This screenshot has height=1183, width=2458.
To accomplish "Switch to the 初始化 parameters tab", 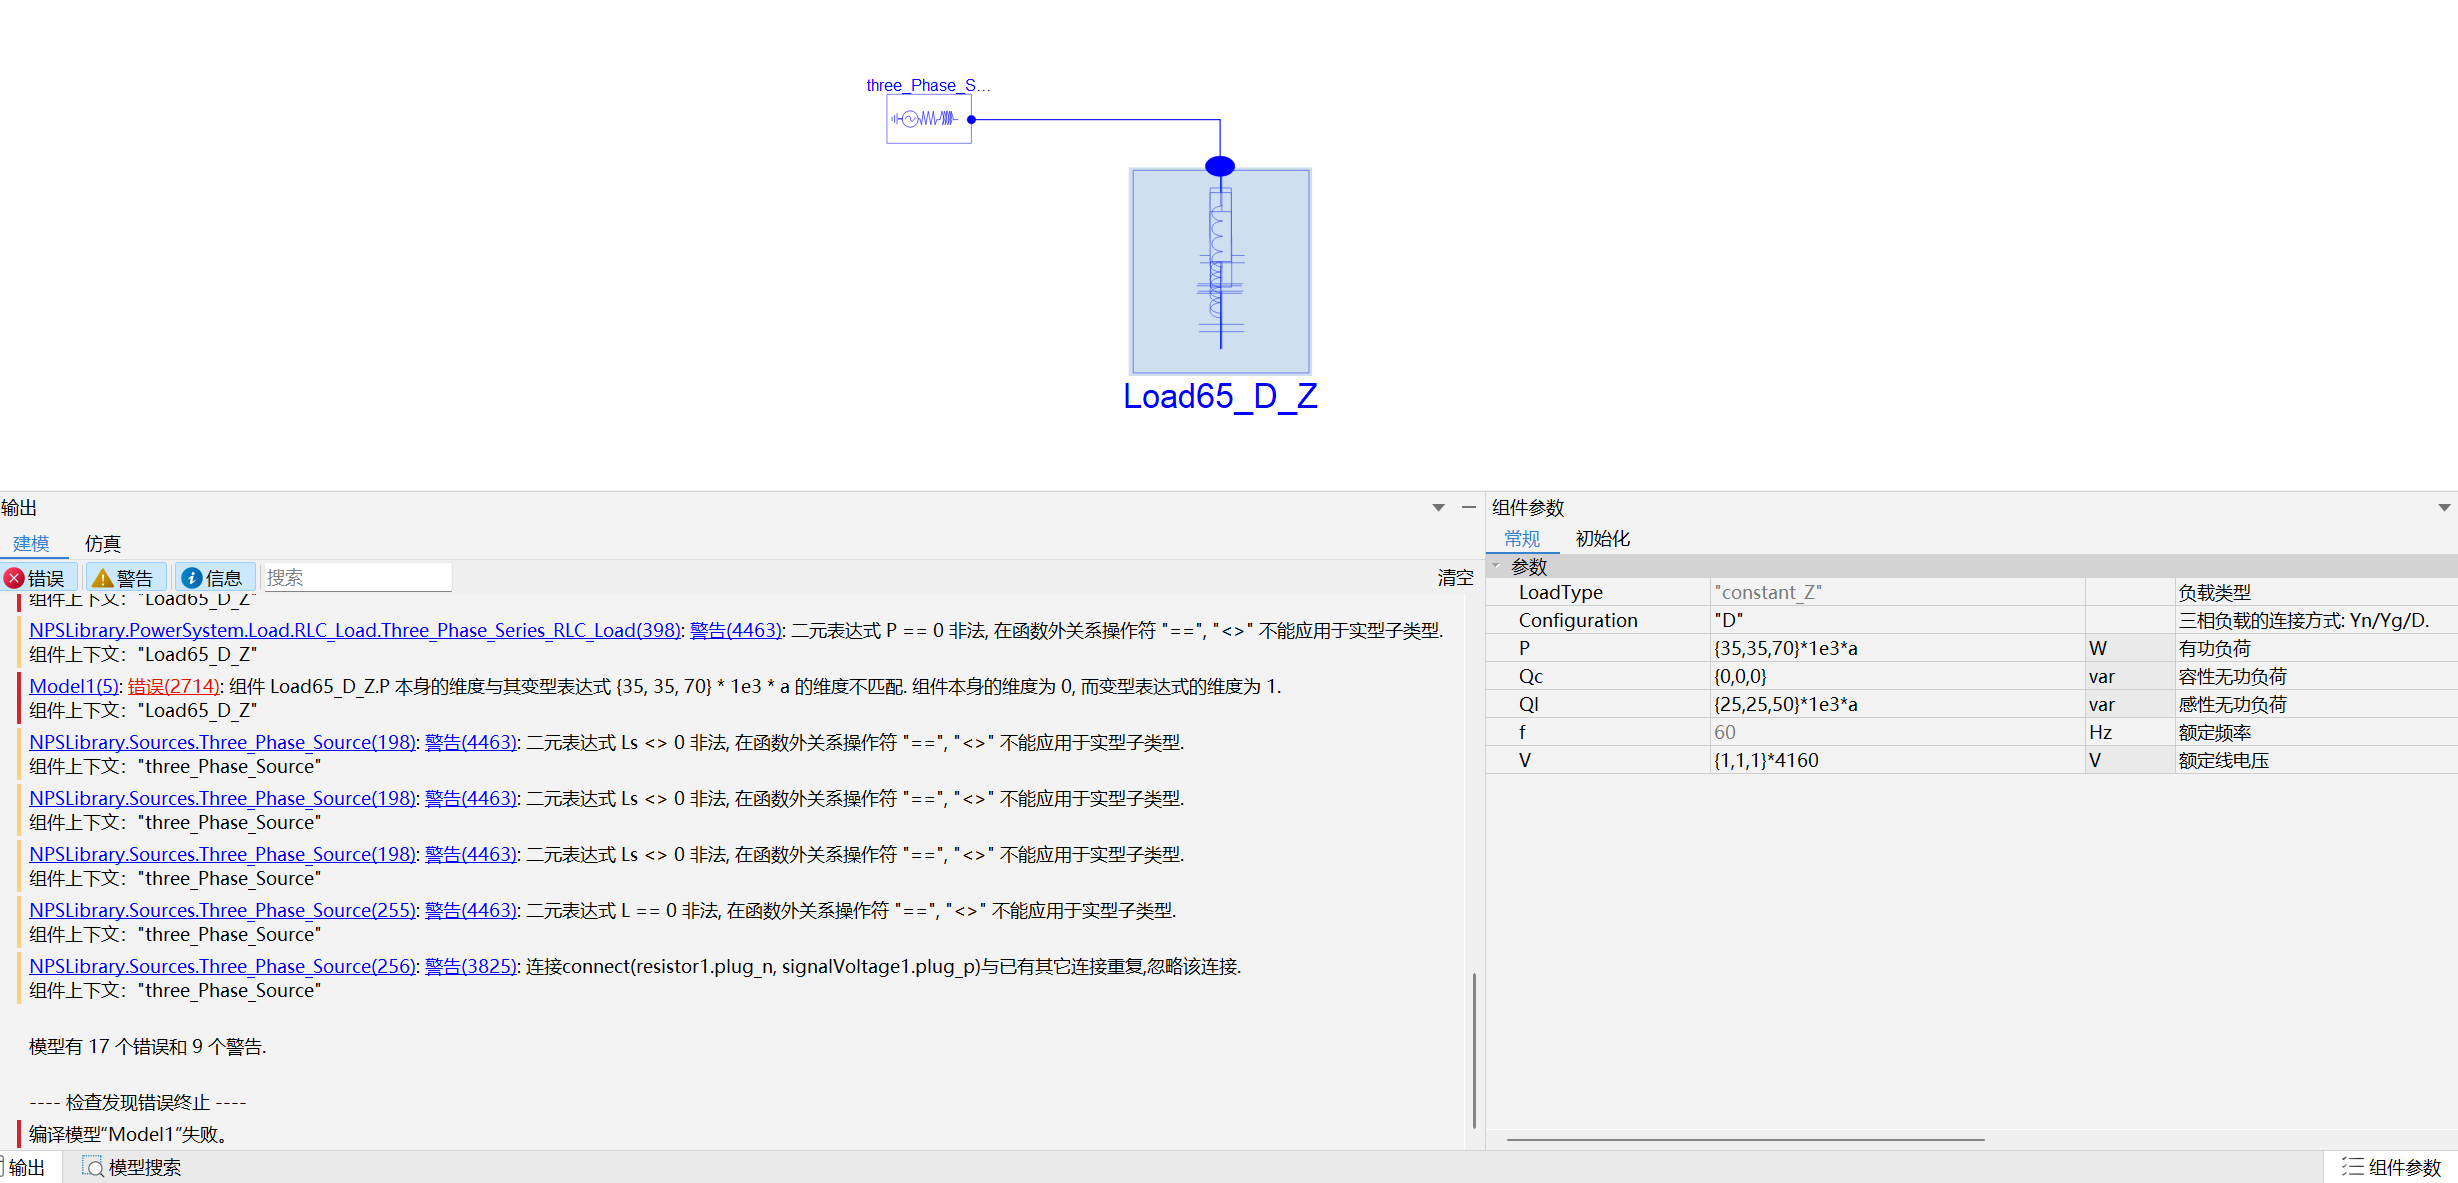I will (x=1603, y=539).
